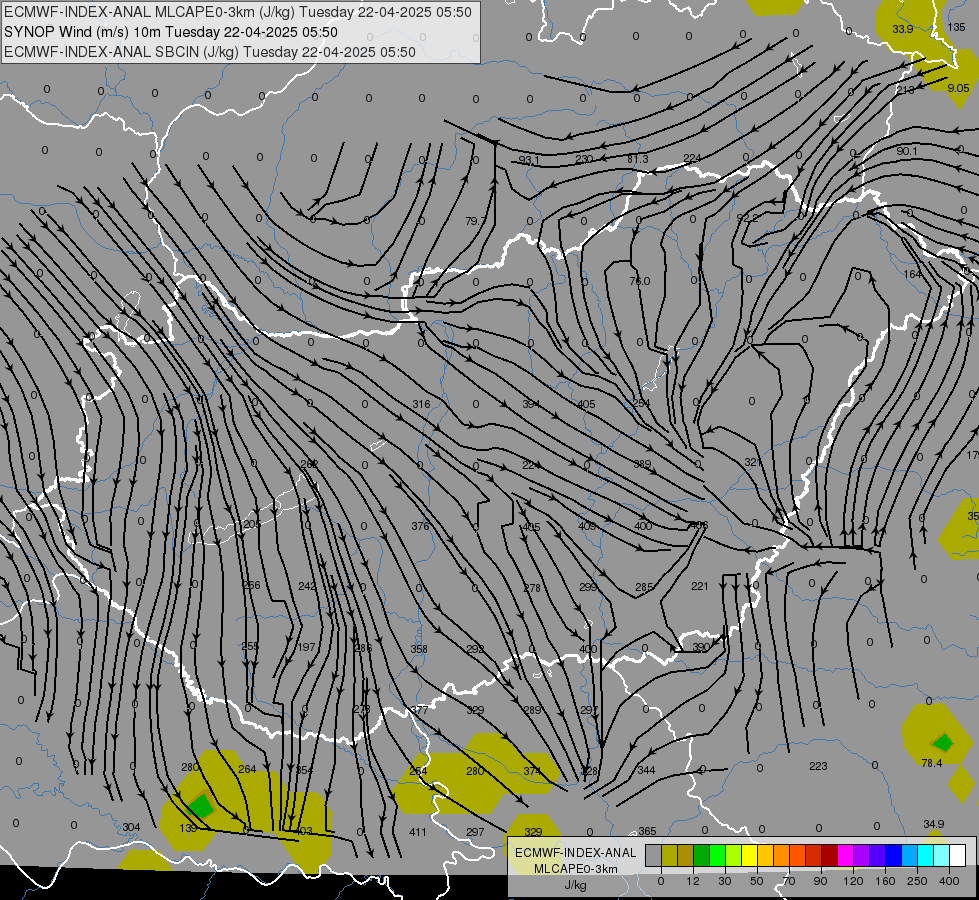Click the map value '33.9'
This screenshot has height=900, width=979.
tap(902, 29)
